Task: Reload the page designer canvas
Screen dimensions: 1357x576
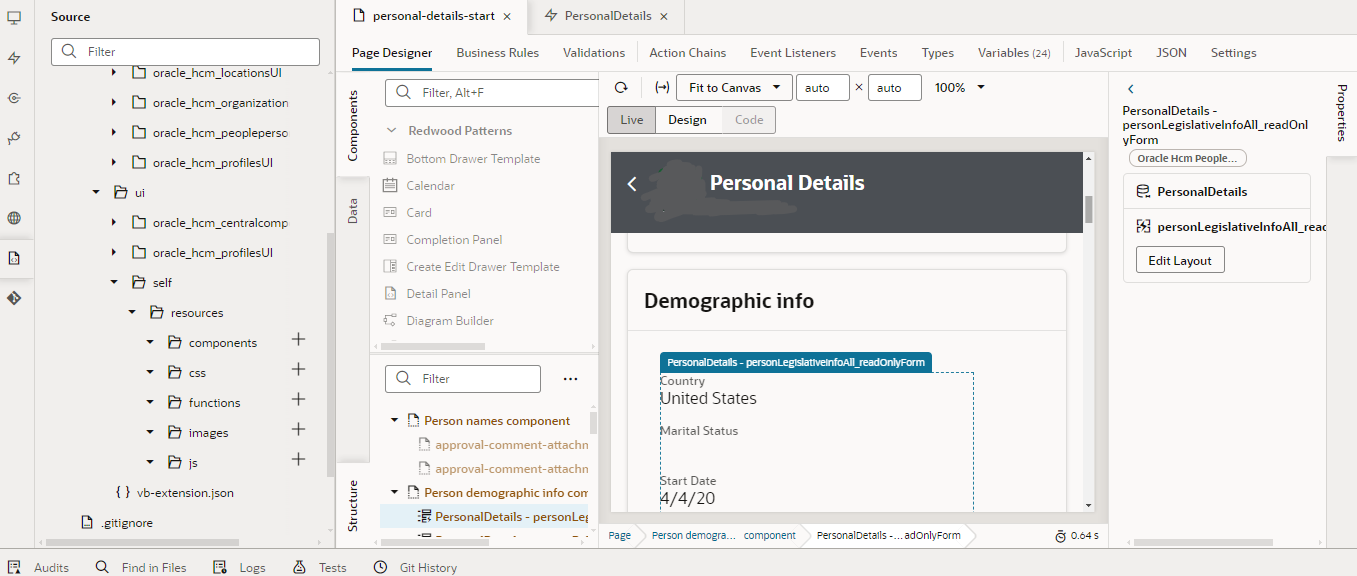Action: (621, 88)
